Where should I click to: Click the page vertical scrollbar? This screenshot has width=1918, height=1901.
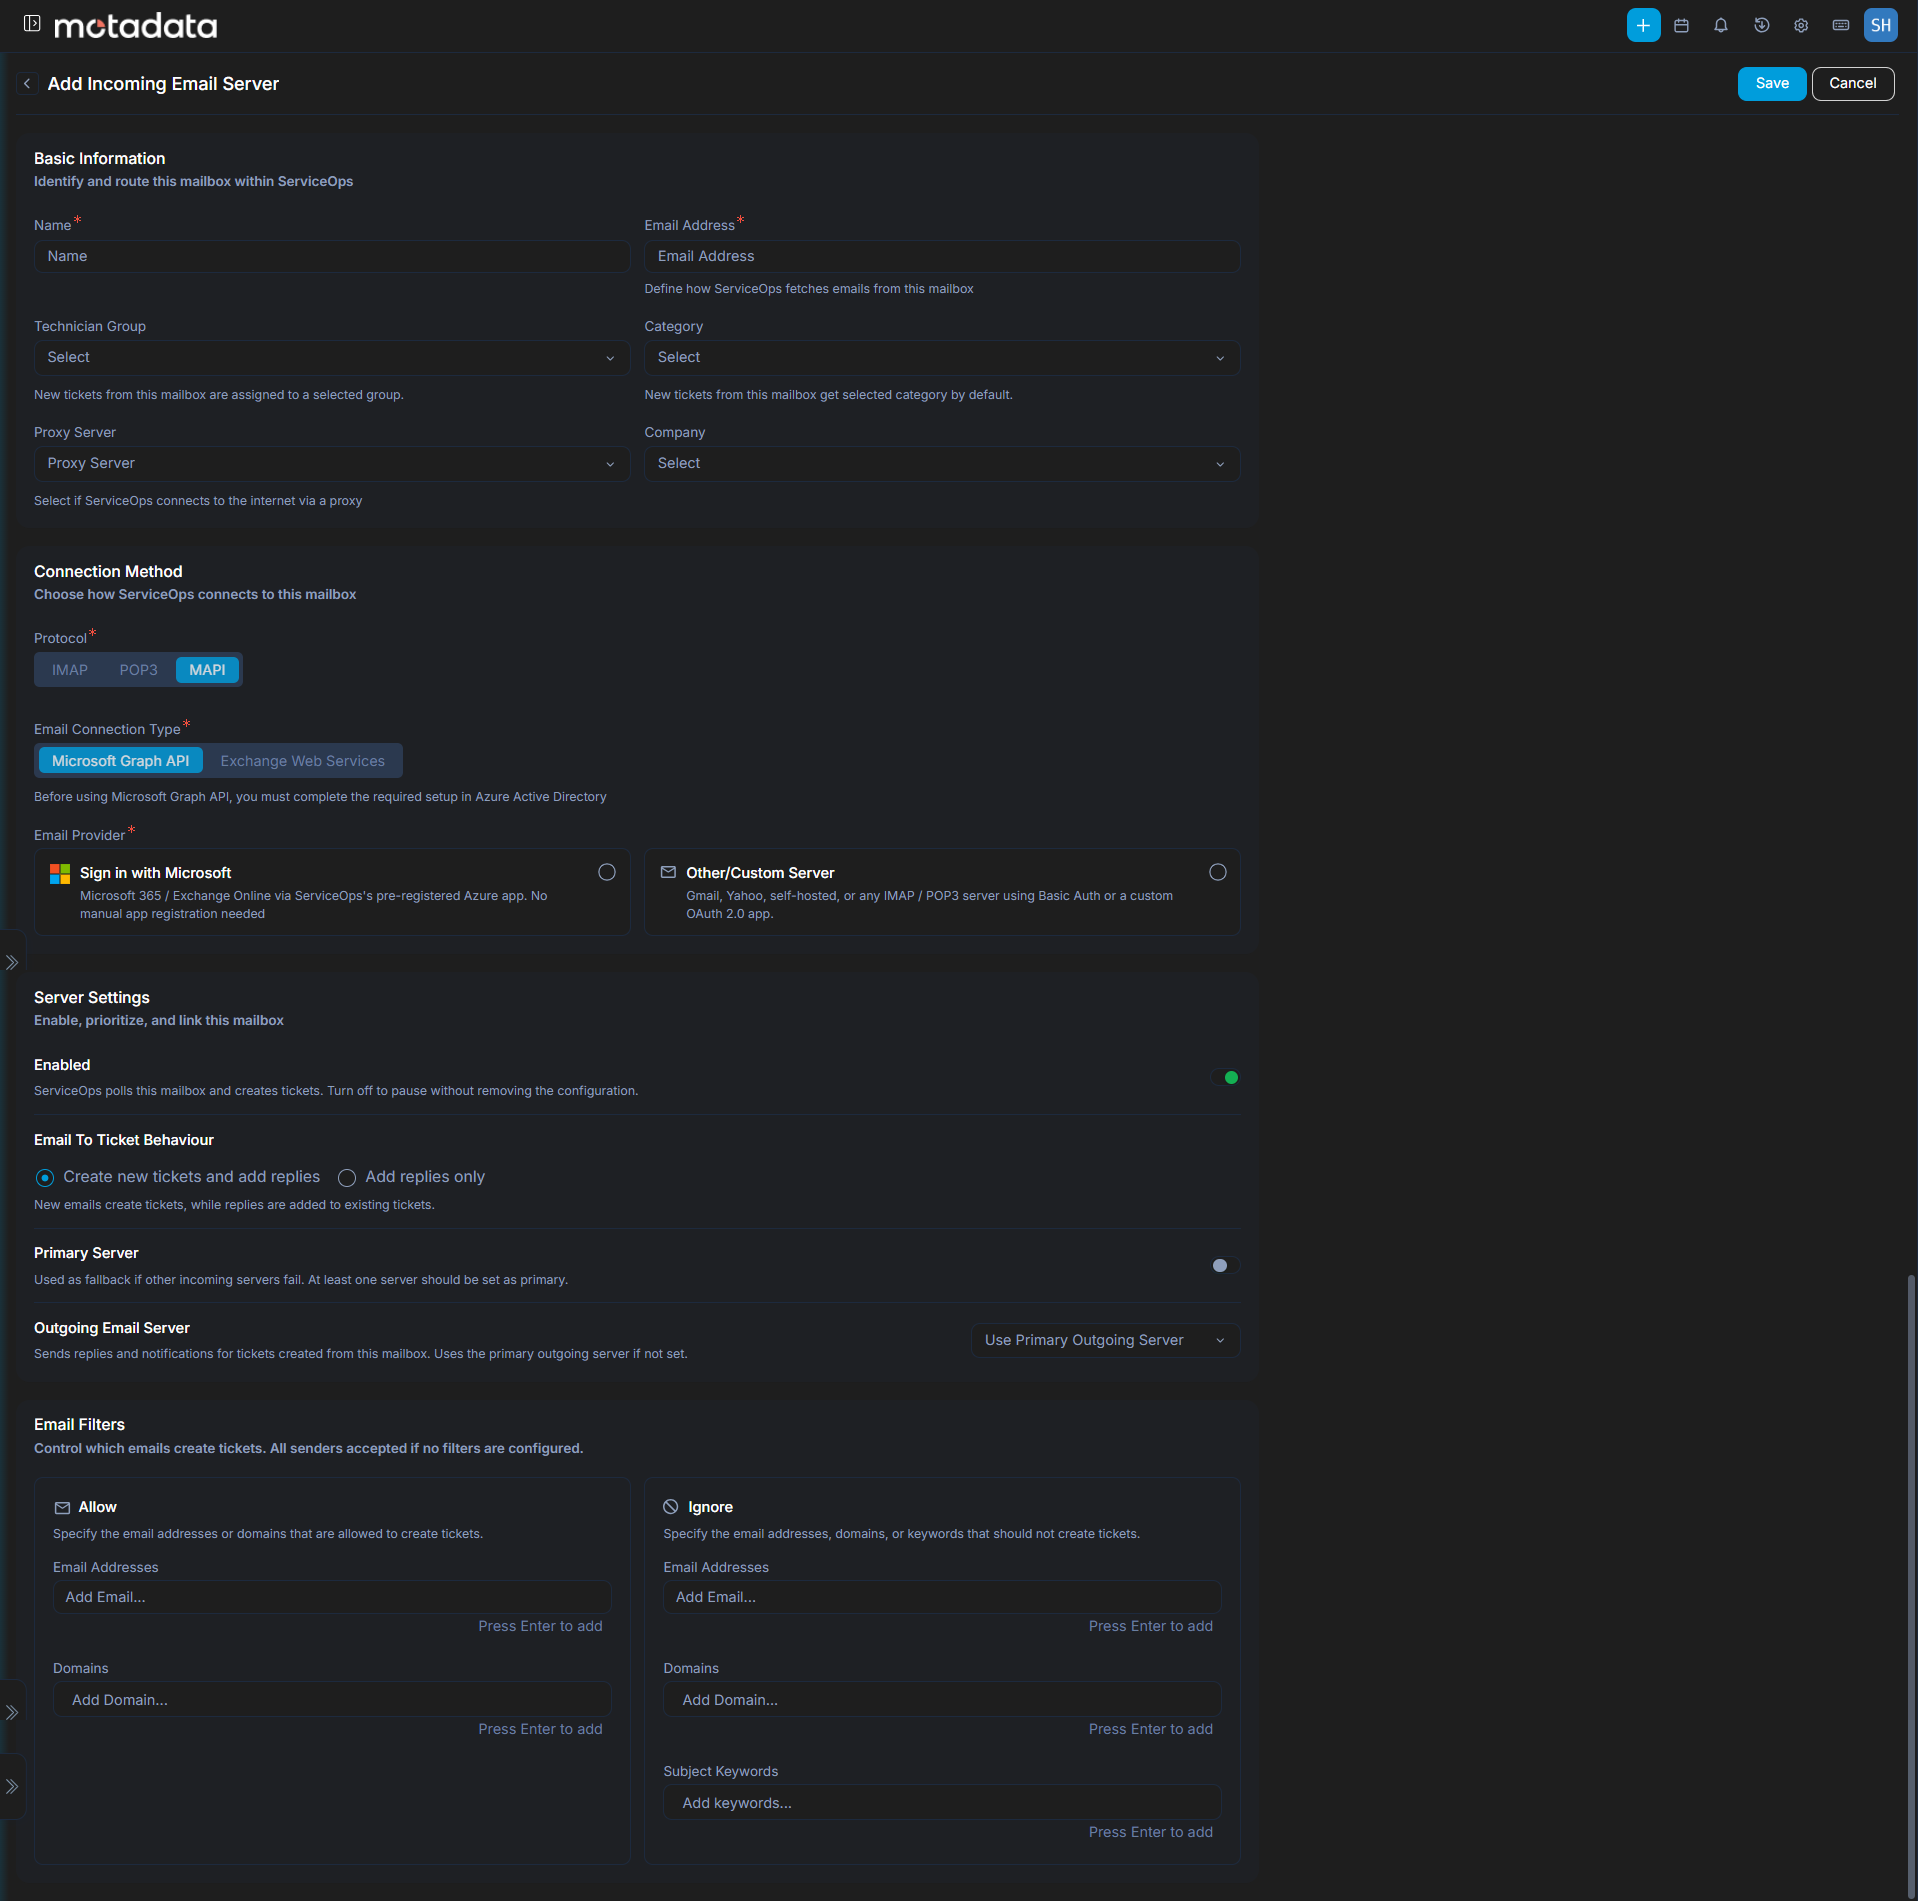coord(1911,1585)
